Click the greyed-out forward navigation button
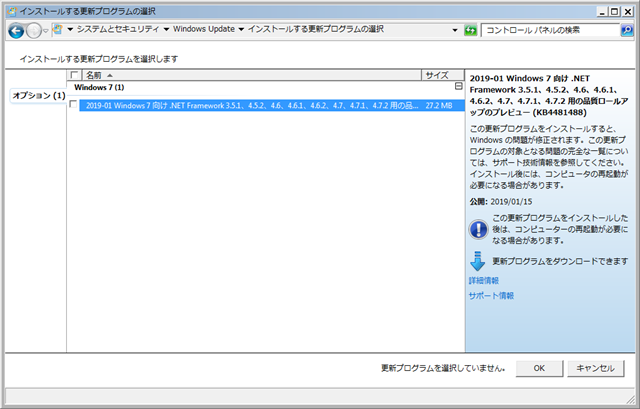The width and height of the screenshot is (640, 409). 33,31
